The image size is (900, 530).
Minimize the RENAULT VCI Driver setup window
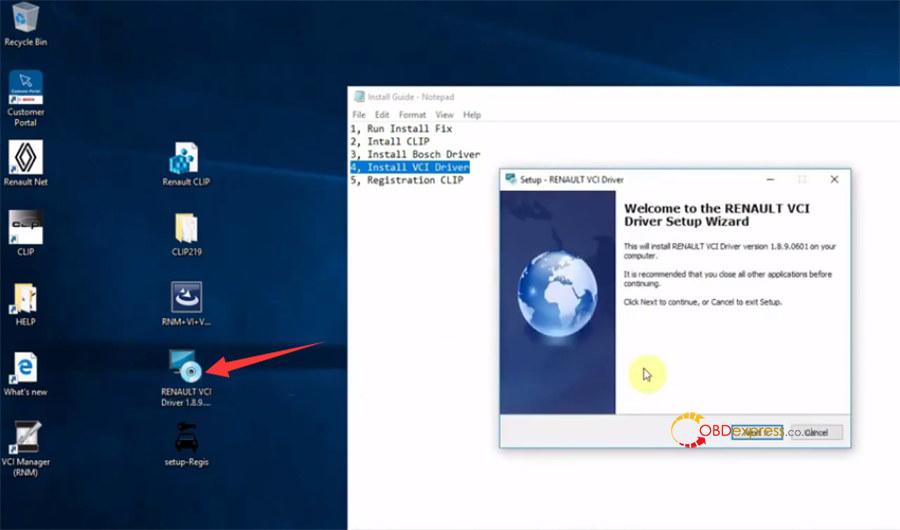(770, 180)
